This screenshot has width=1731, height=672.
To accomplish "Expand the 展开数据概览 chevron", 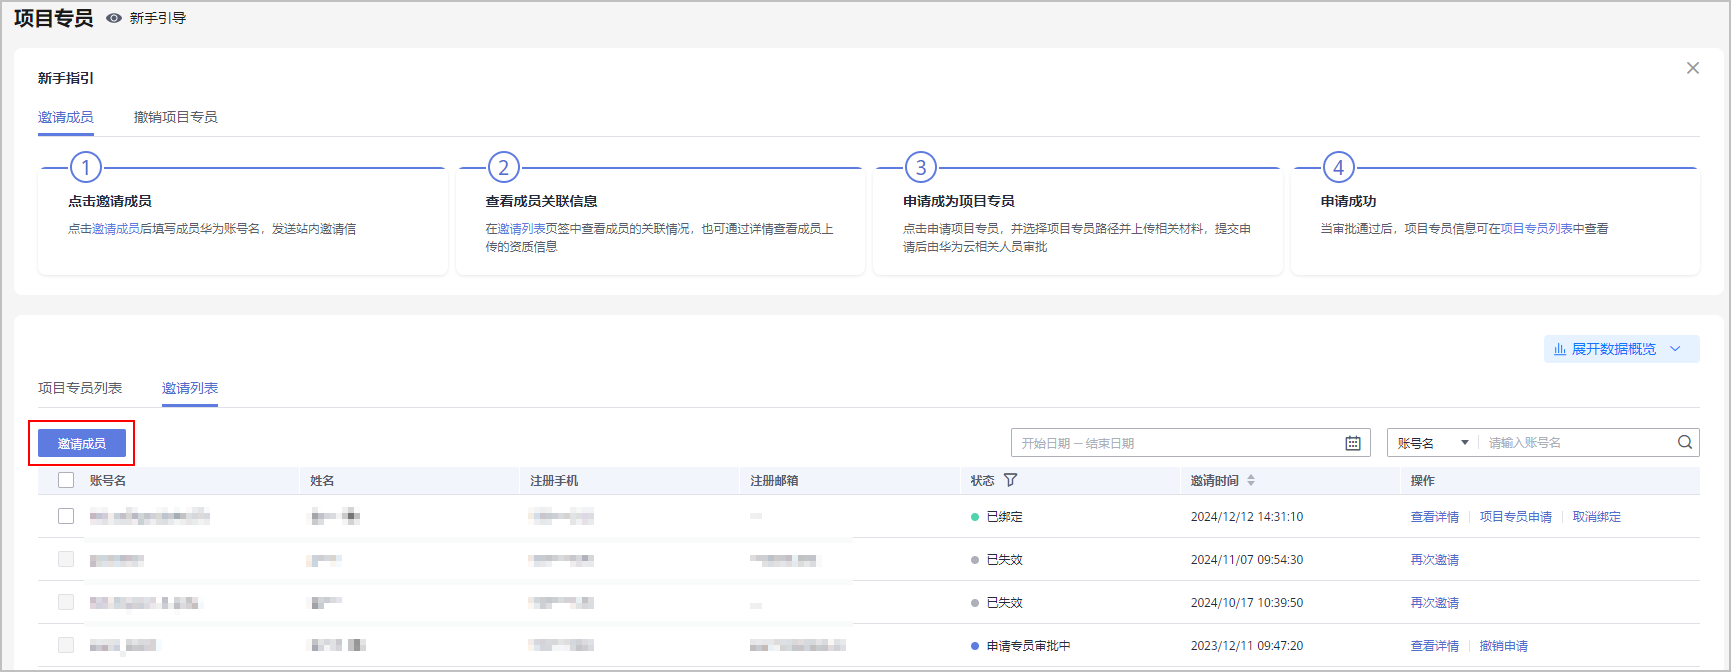I will pos(1676,349).
